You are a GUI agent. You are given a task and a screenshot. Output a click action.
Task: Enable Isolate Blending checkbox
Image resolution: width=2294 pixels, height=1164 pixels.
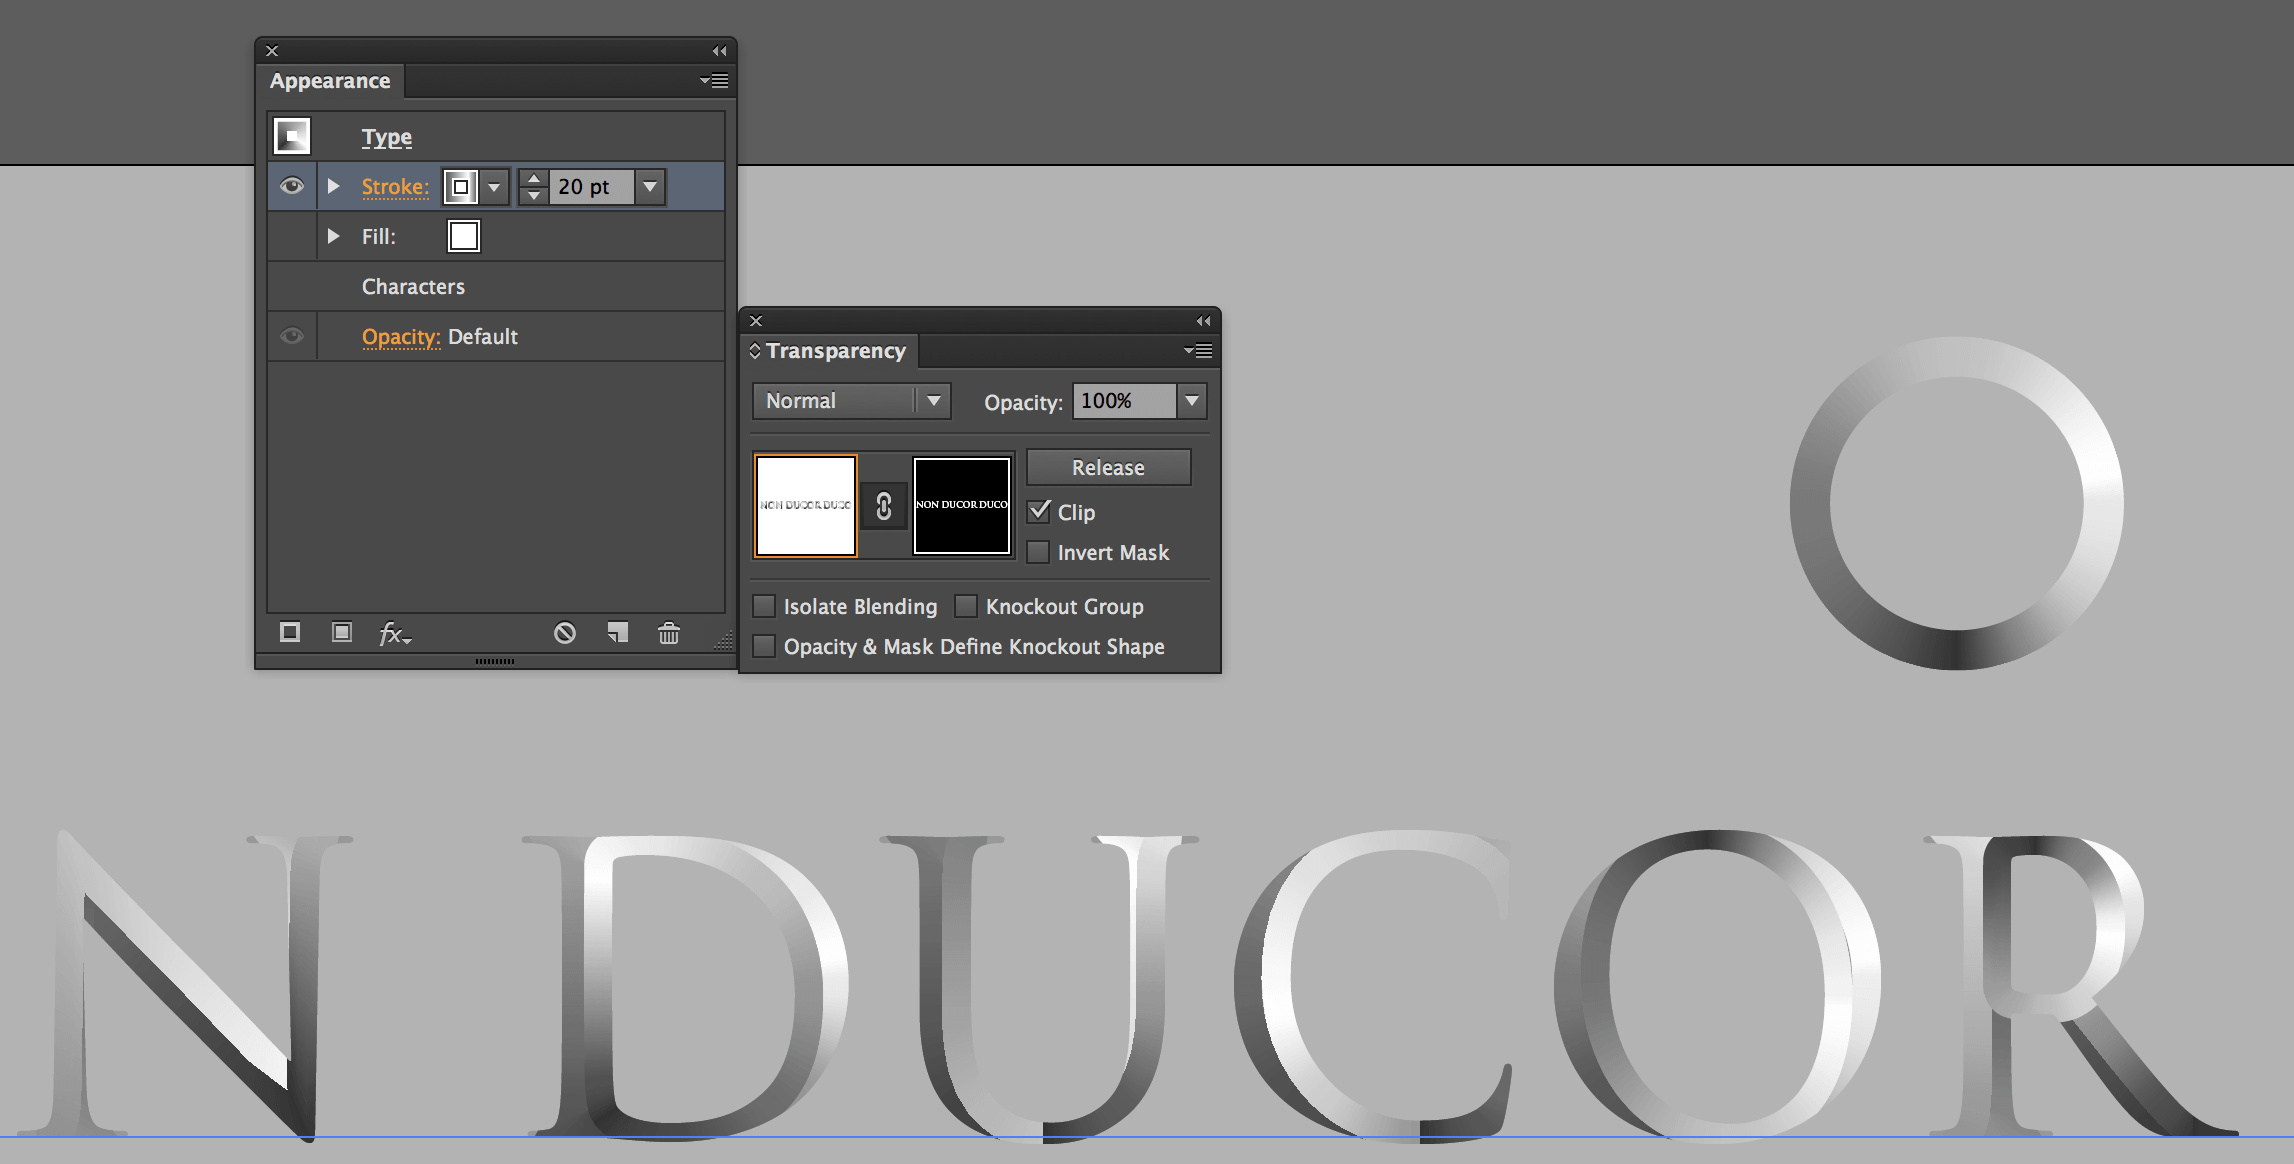pos(764,606)
